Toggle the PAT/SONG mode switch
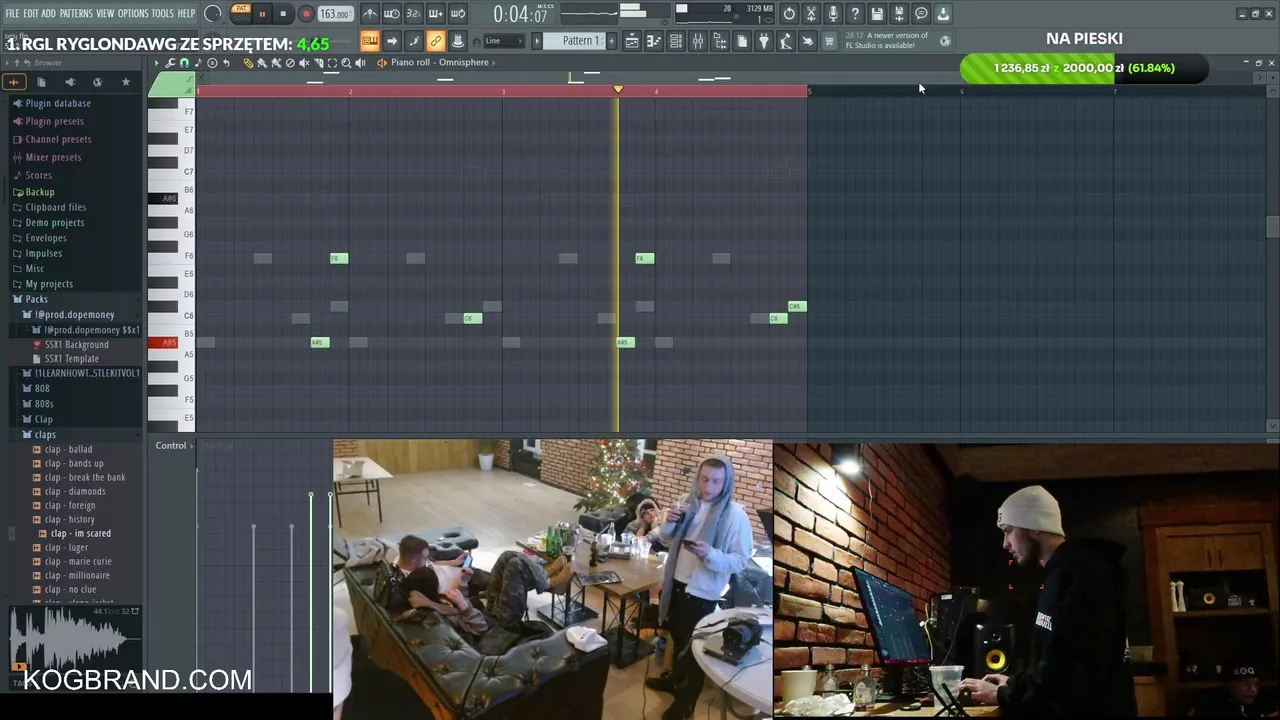This screenshot has width=1280, height=720. 241,13
